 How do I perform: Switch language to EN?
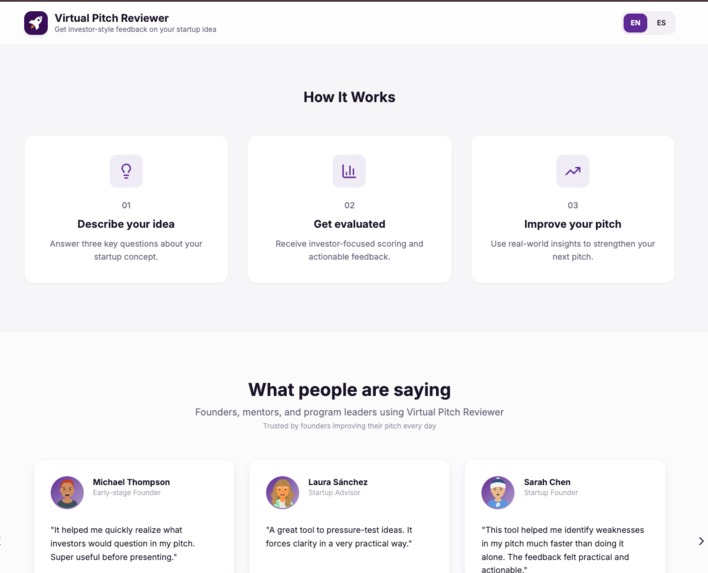point(635,23)
